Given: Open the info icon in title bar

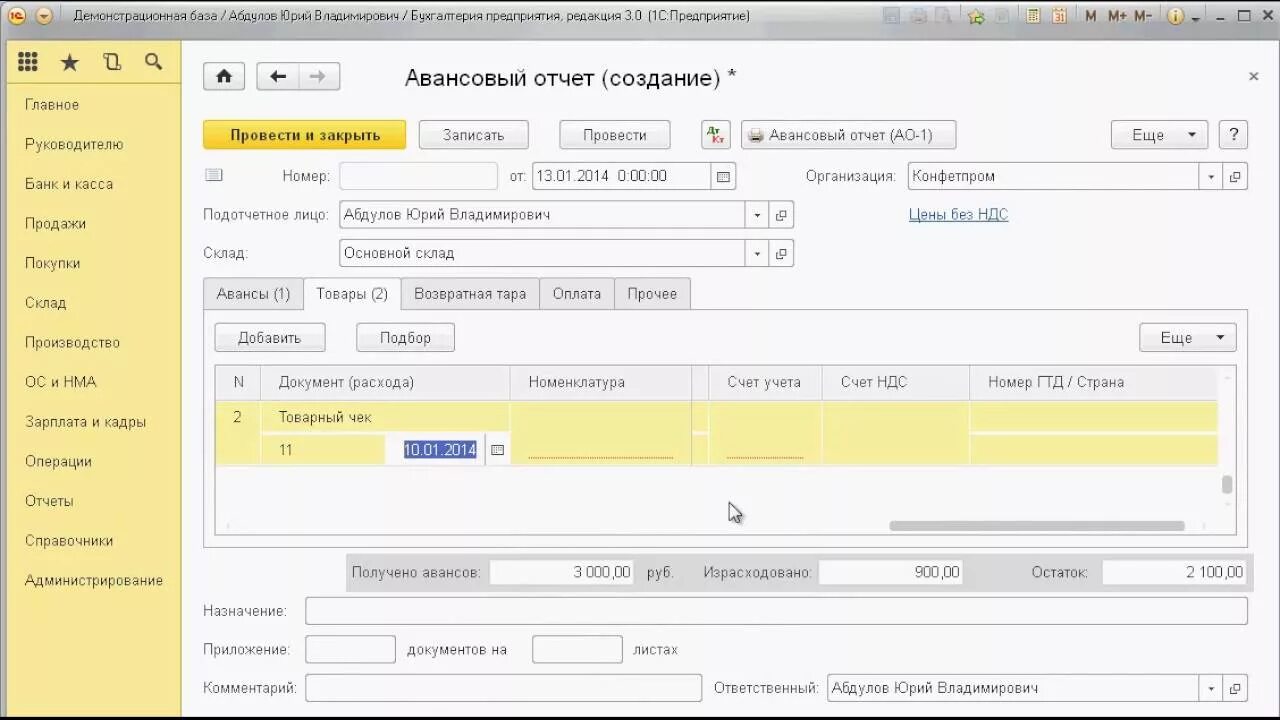Looking at the screenshot, I should (1174, 16).
